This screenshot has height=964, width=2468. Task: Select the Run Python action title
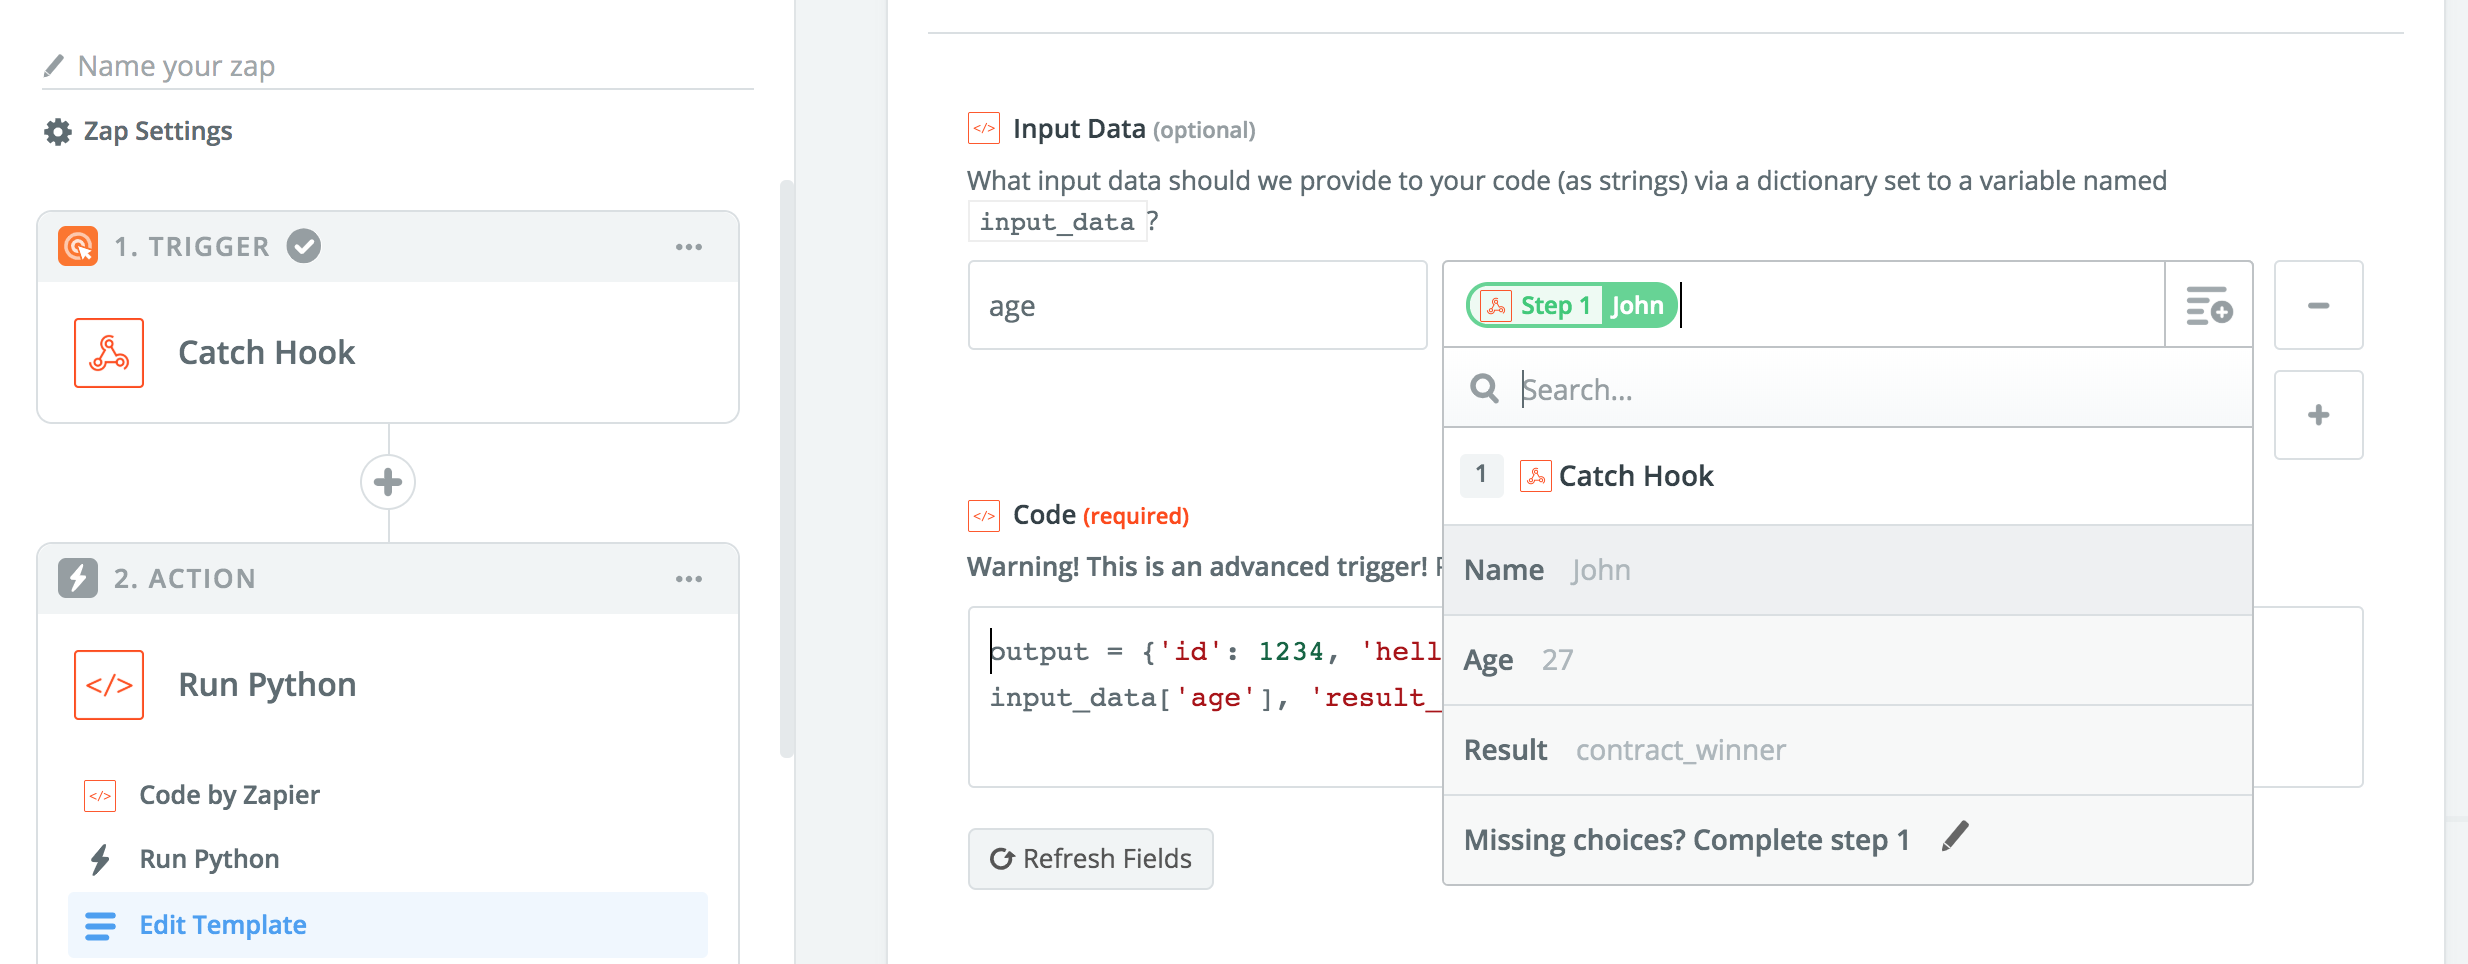click(267, 685)
